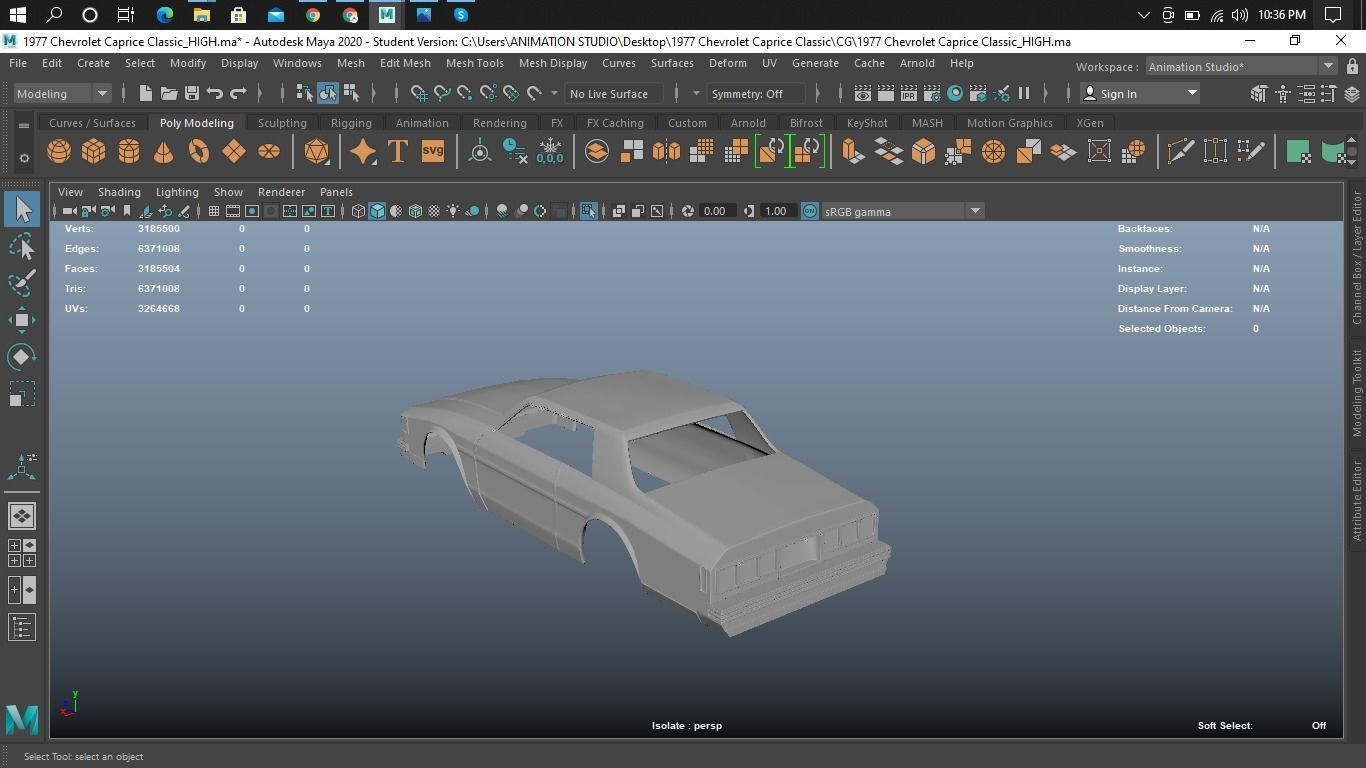Switch to the Rigging shelf tab
This screenshot has width=1366, height=768.
click(x=351, y=123)
